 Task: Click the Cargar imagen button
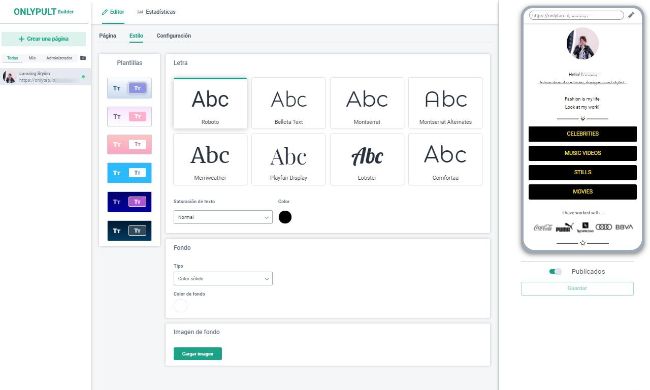(x=198, y=354)
